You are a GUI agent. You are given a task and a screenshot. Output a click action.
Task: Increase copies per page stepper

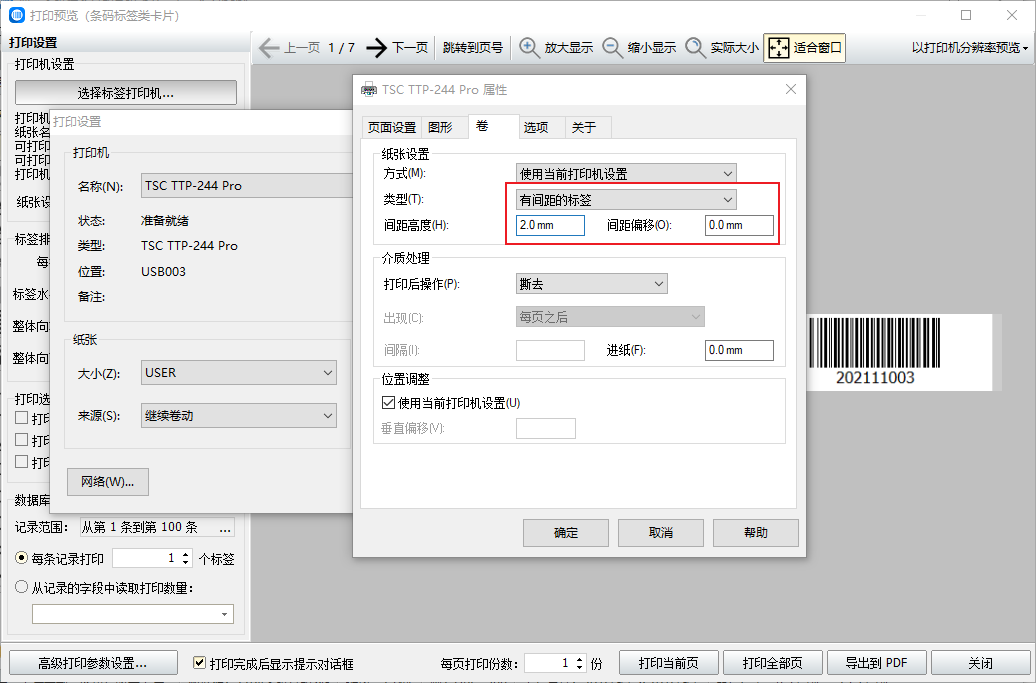click(579, 659)
